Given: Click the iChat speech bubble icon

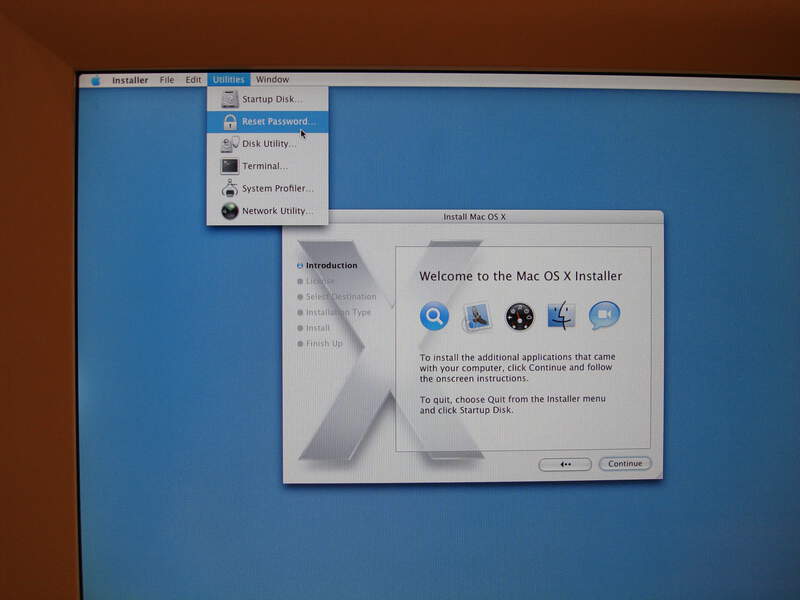Looking at the screenshot, I should tap(605, 316).
